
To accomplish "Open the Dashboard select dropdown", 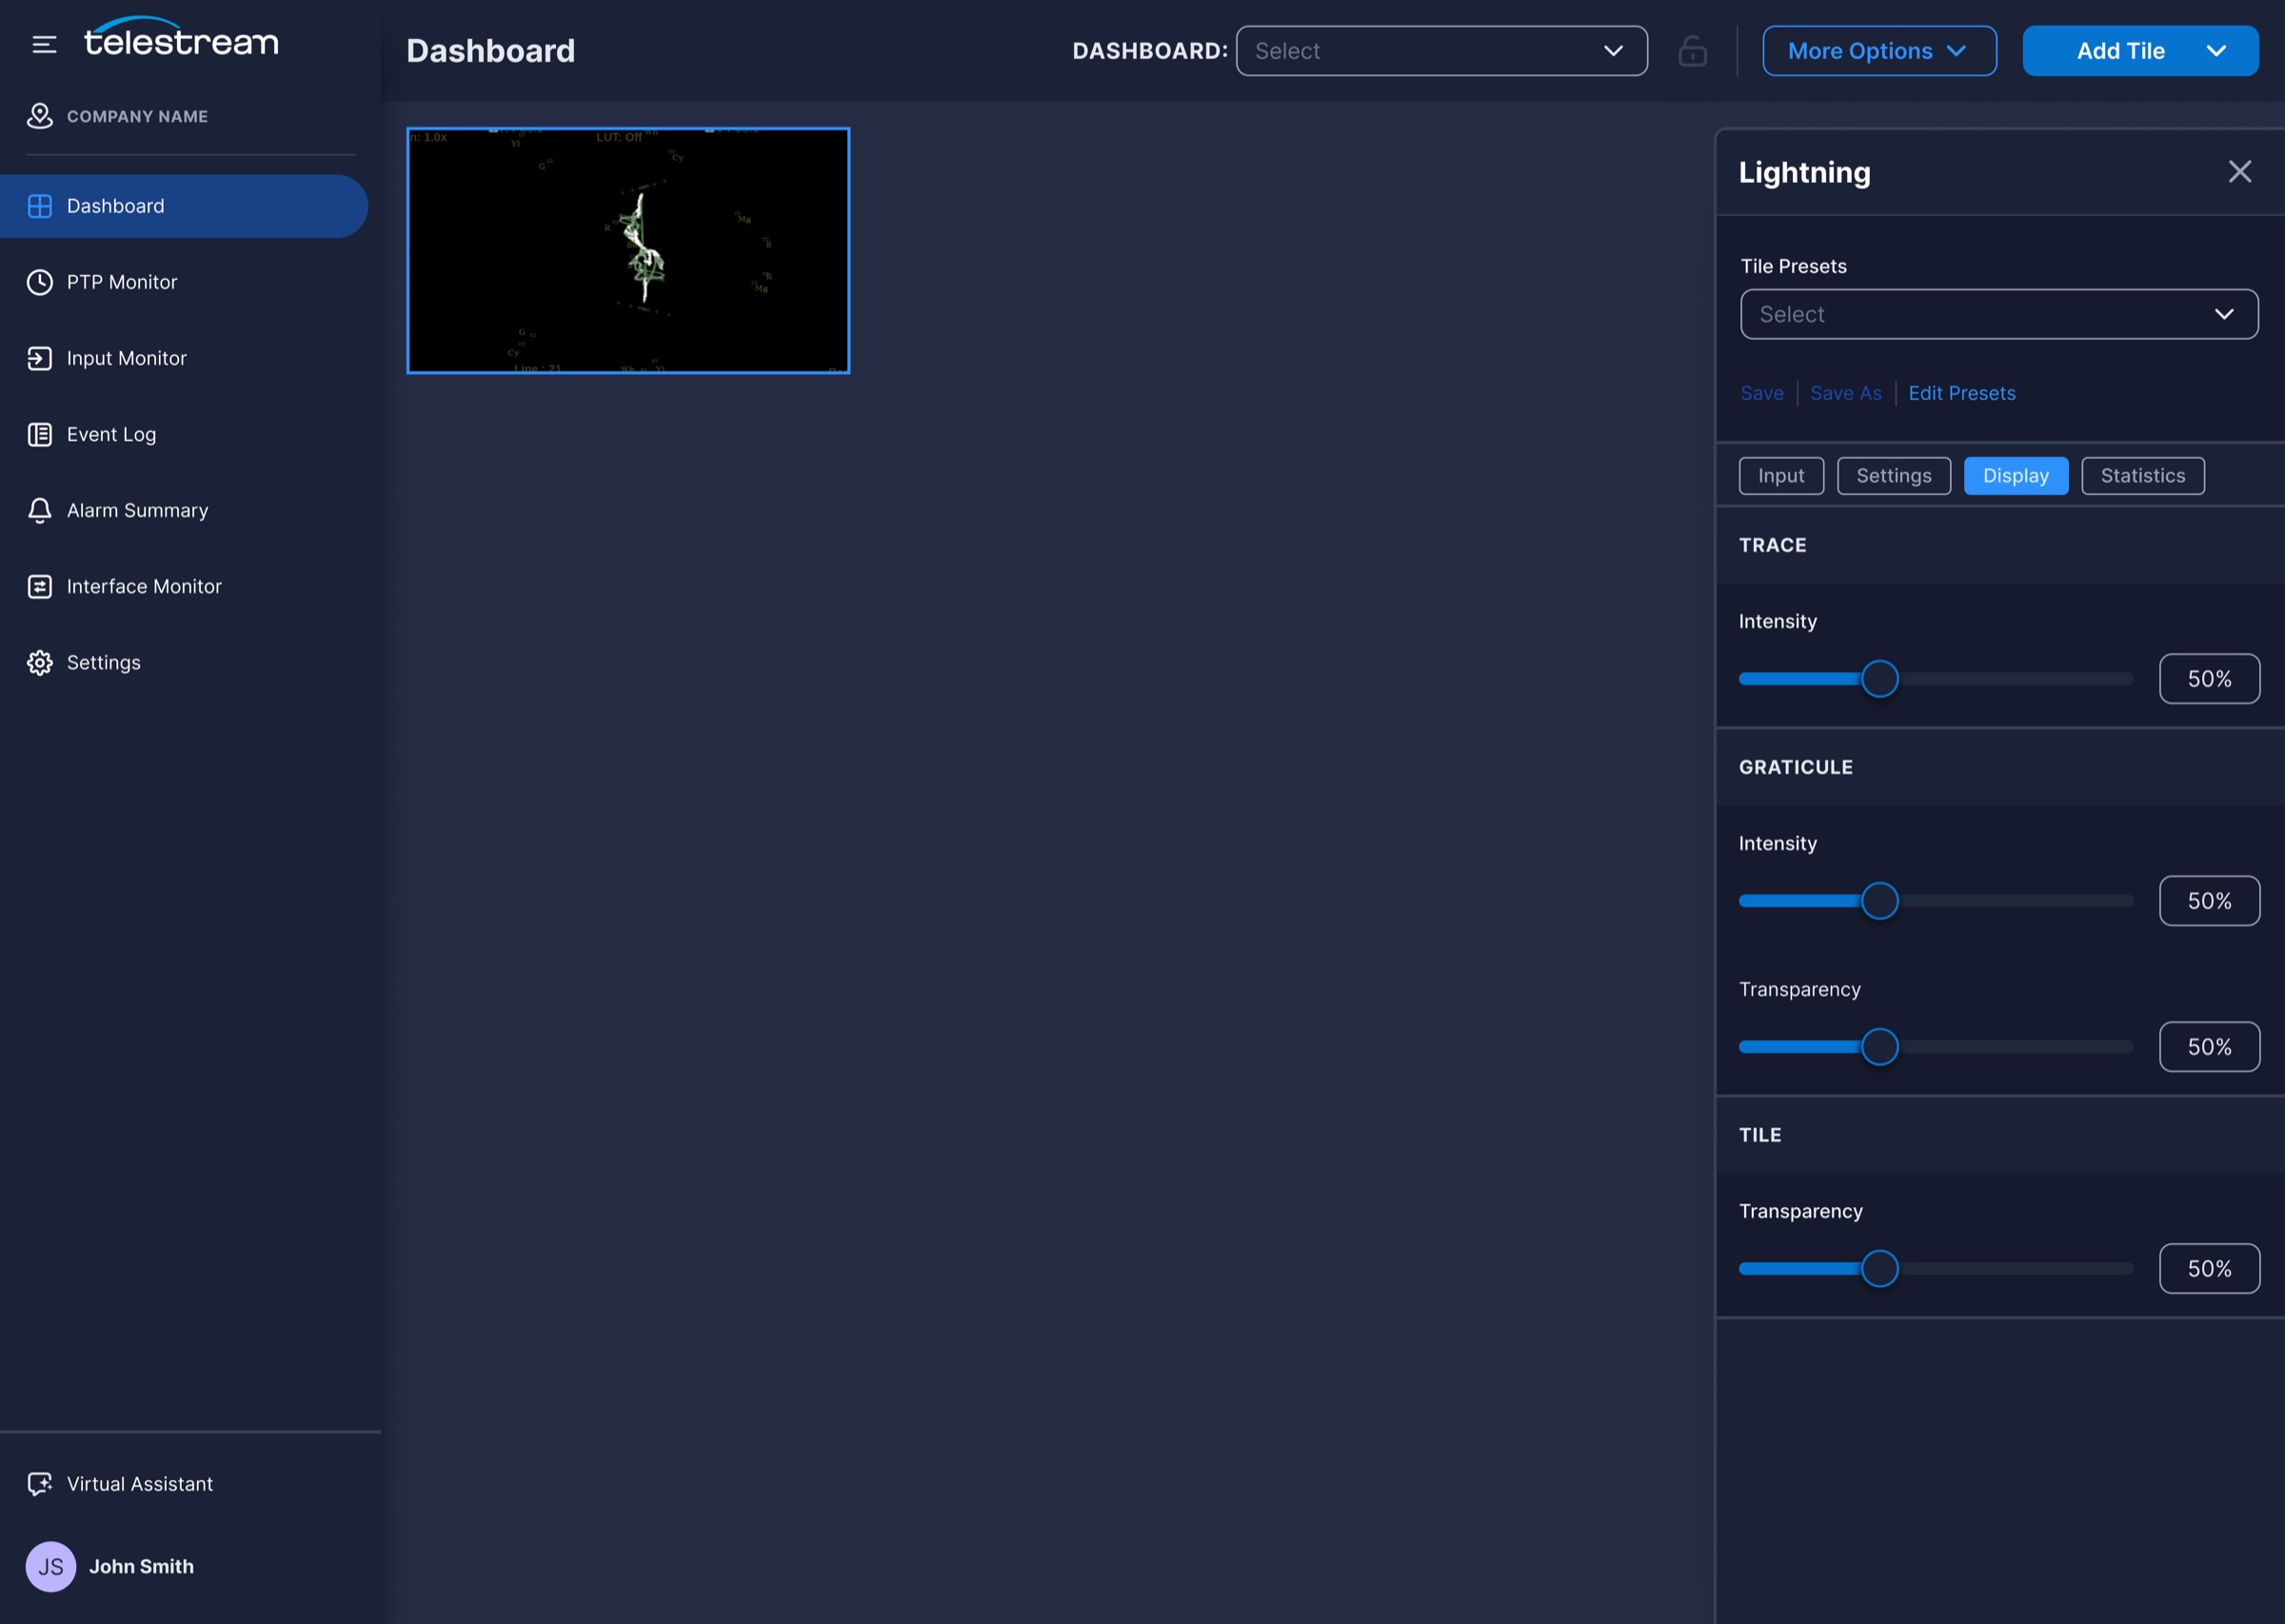I will (1441, 51).
